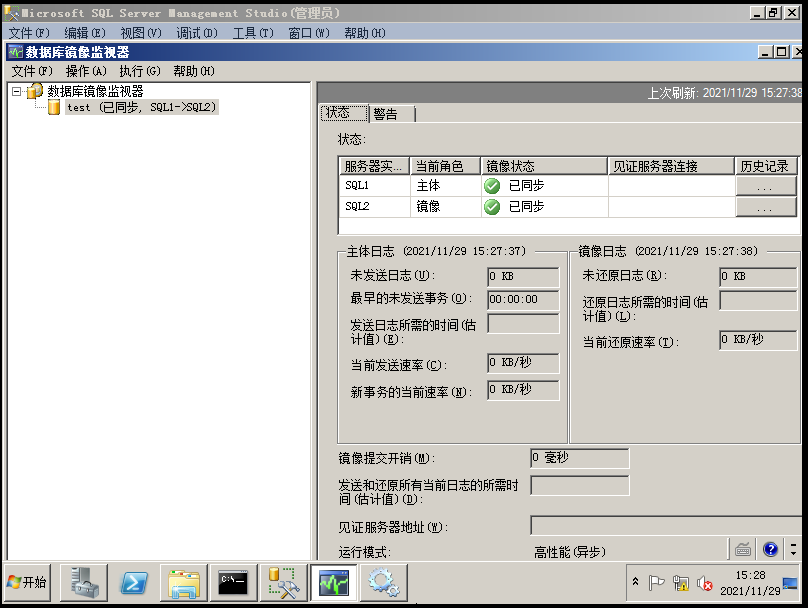Click the toolbar overflow arrow beside help
This screenshot has width=808, height=608.
(x=793, y=550)
